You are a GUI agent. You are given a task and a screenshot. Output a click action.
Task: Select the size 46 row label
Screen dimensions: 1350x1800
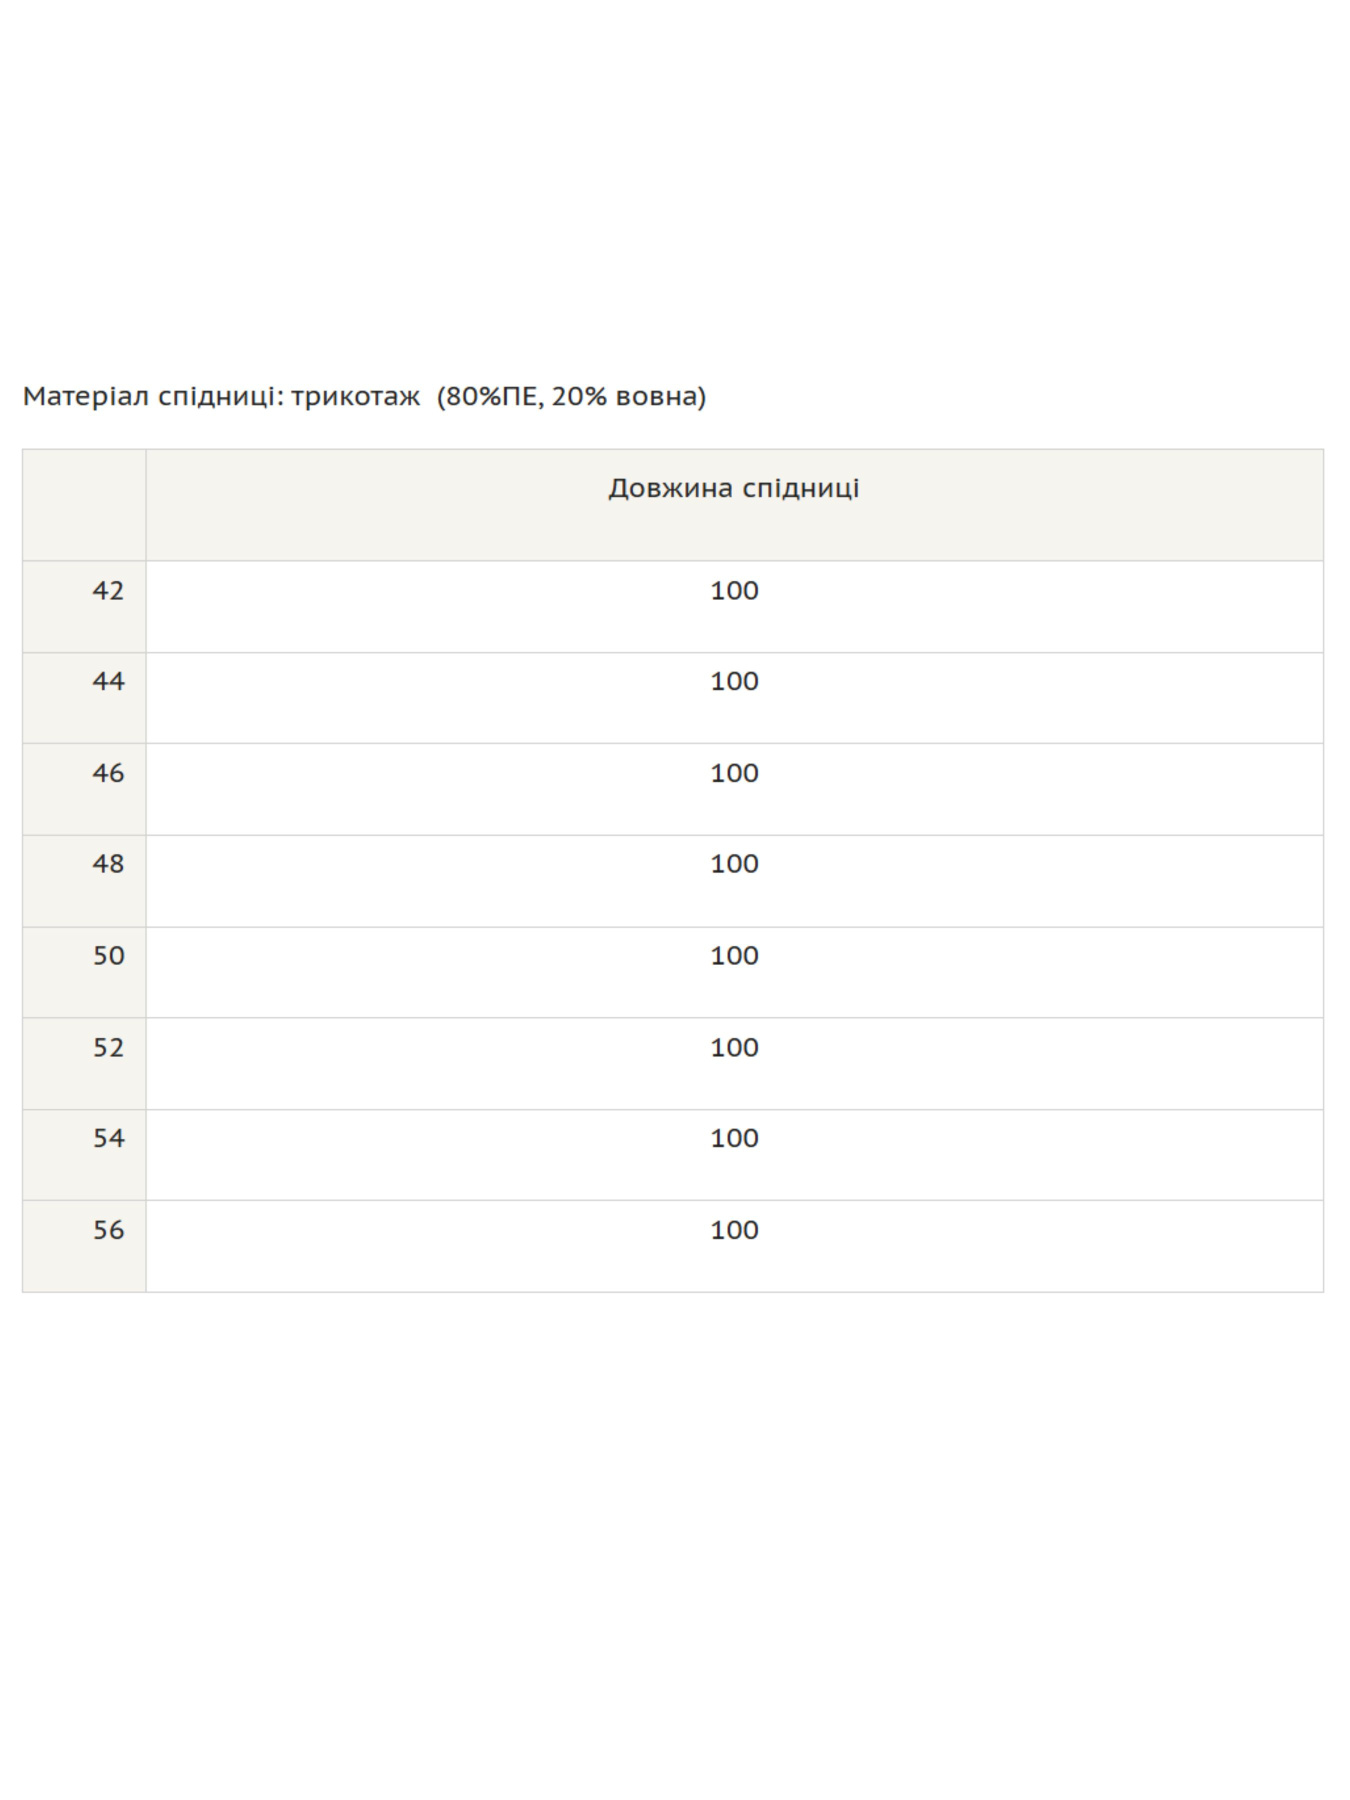[x=108, y=774]
